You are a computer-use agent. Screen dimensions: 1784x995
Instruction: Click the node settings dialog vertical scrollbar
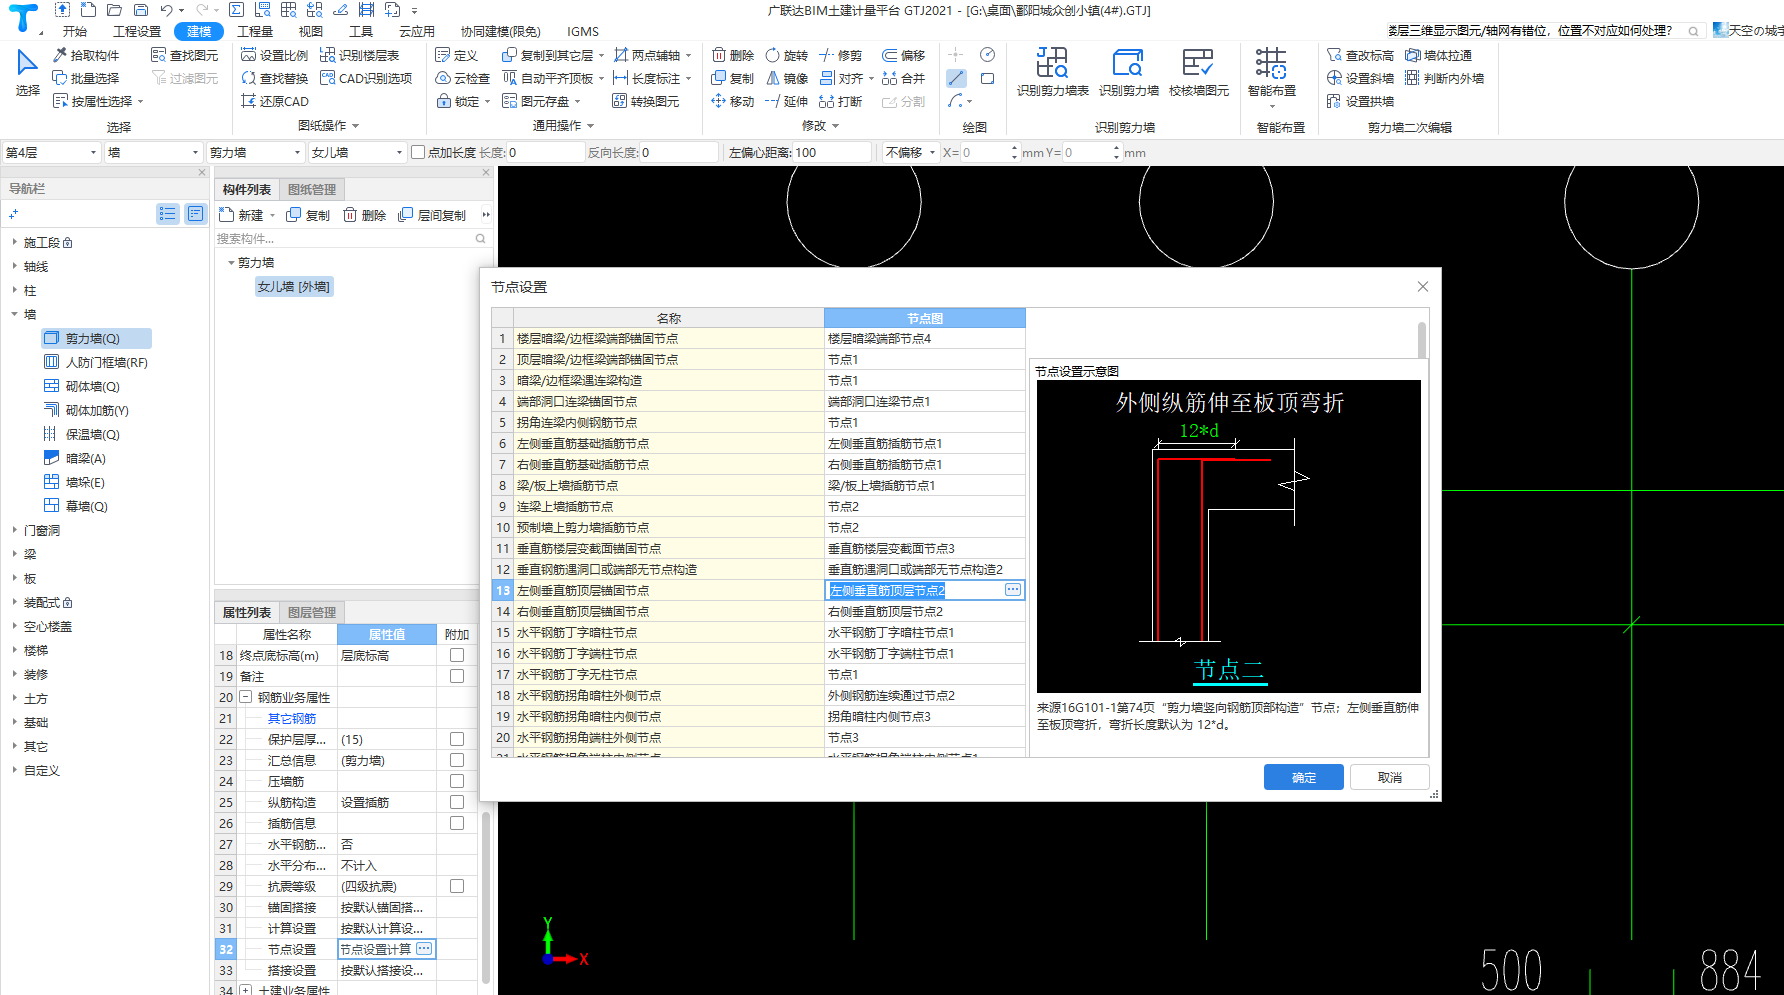coord(1422,339)
